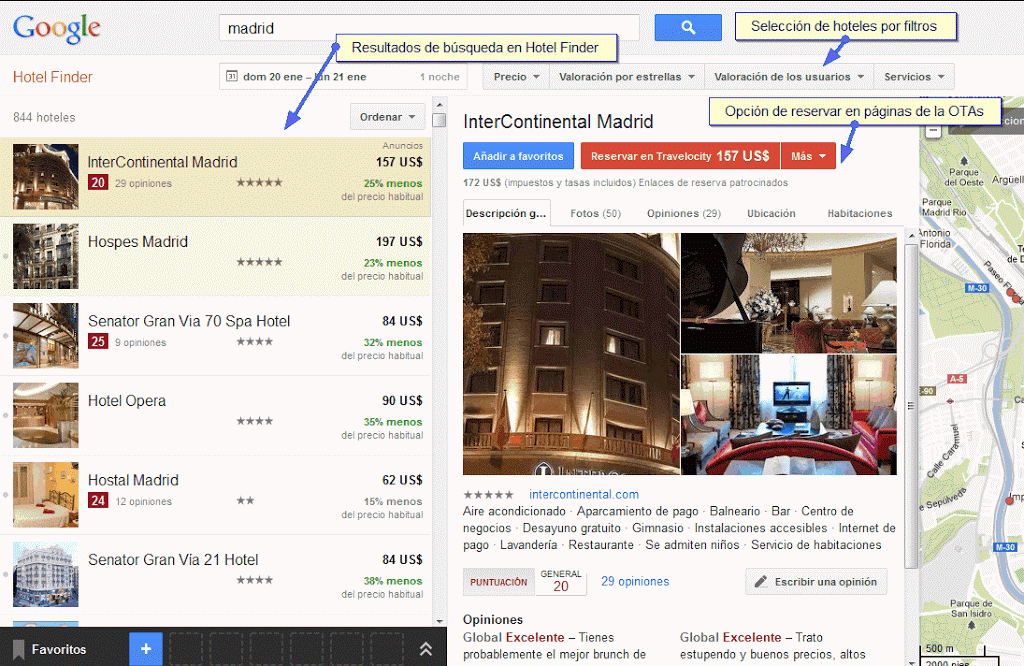Click the red 24 rating badge of Hostal Madrid
This screenshot has width=1024, height=666.
coord(98,501)
